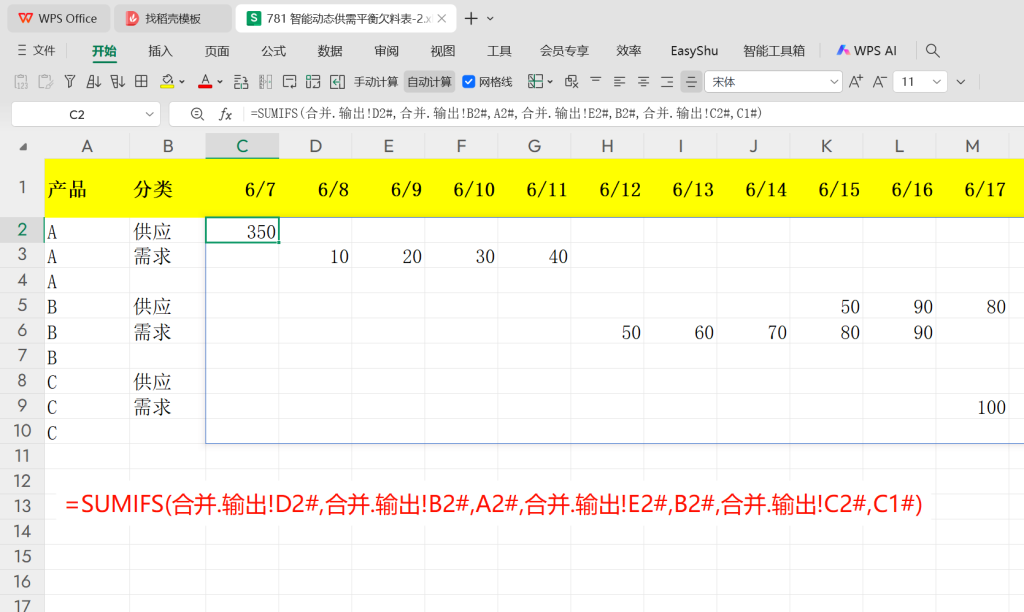The image size is (1024, 612).
Task: Sort ascending with the A-down icon
Action: 93,82
